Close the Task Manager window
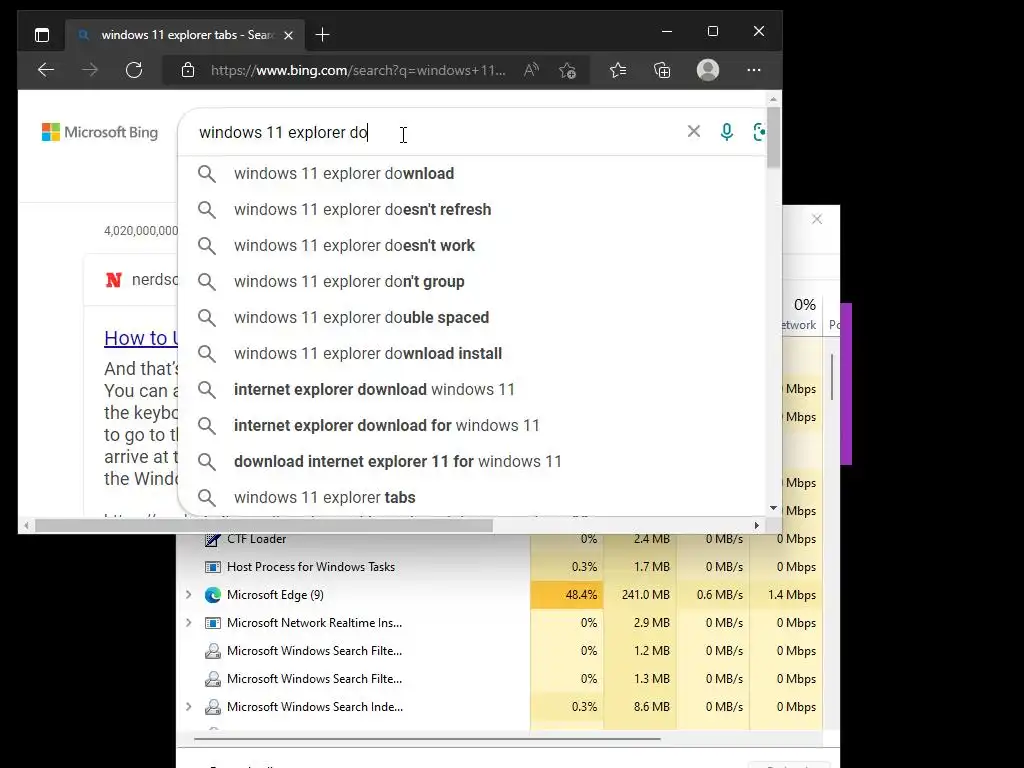 817,219
